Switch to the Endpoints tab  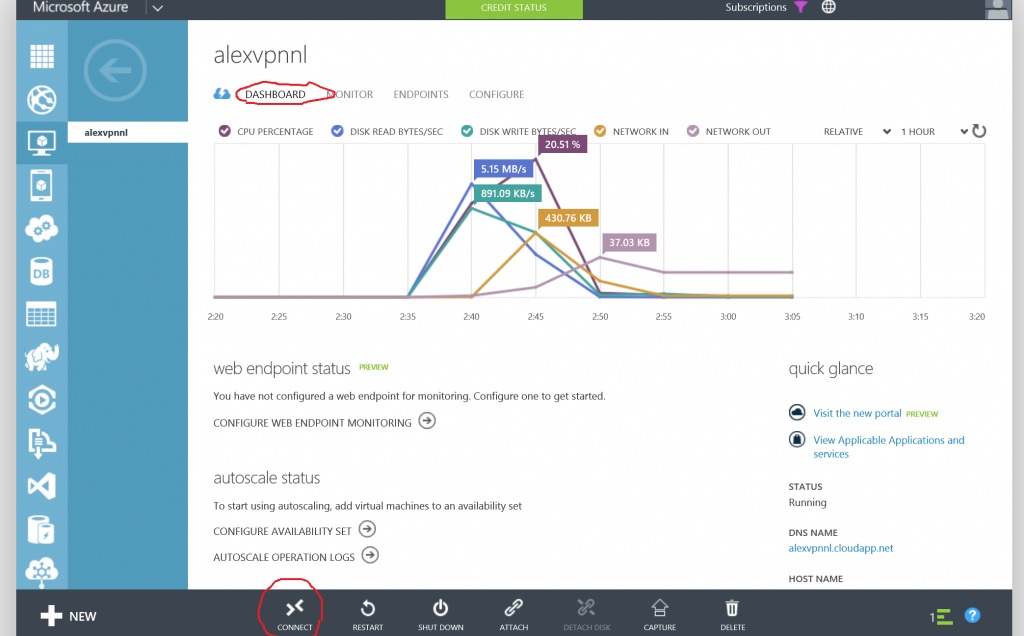tap(421, 94)
